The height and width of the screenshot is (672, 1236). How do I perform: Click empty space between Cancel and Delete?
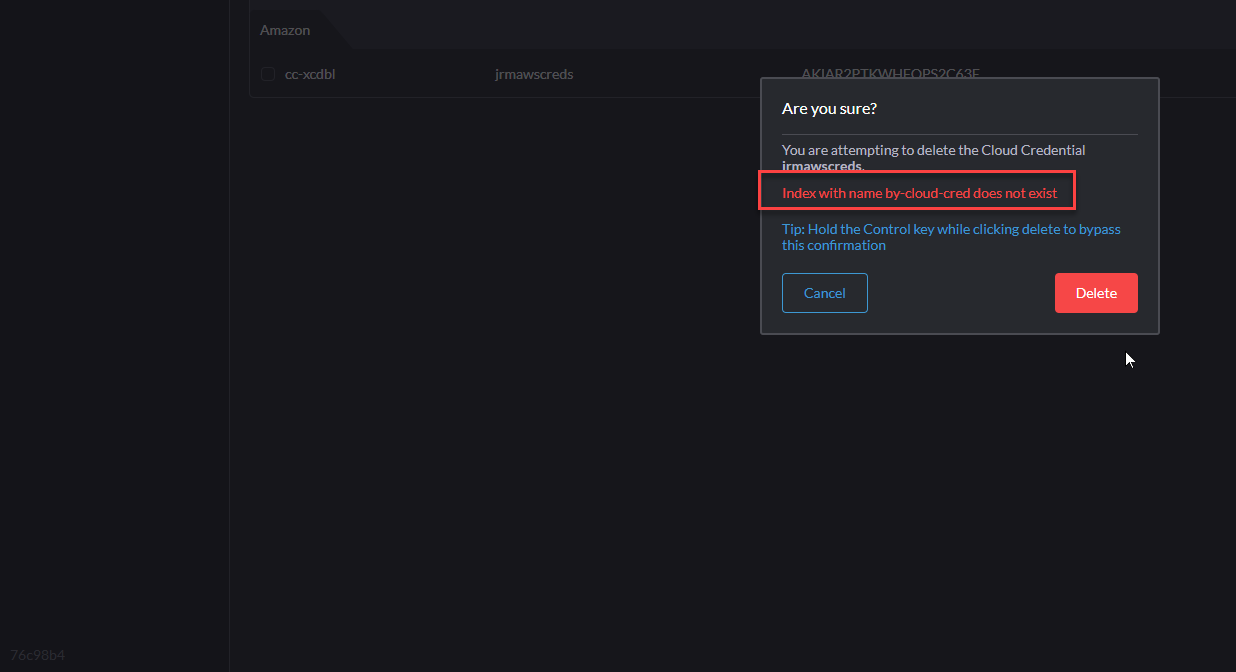click(x=960, y=293)
